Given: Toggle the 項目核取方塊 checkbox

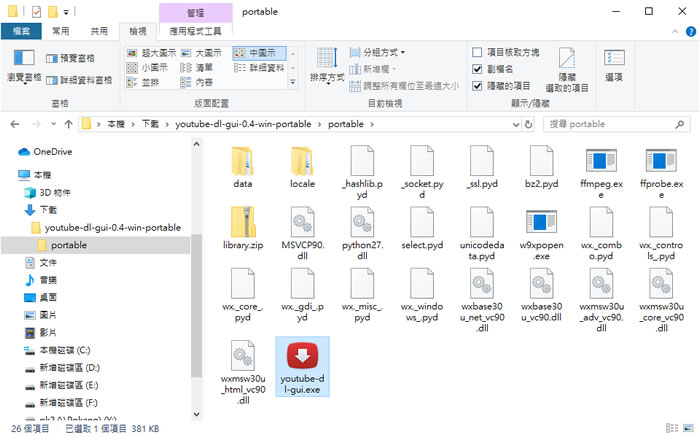Looking at the screenshot, I should coord(477,52).
